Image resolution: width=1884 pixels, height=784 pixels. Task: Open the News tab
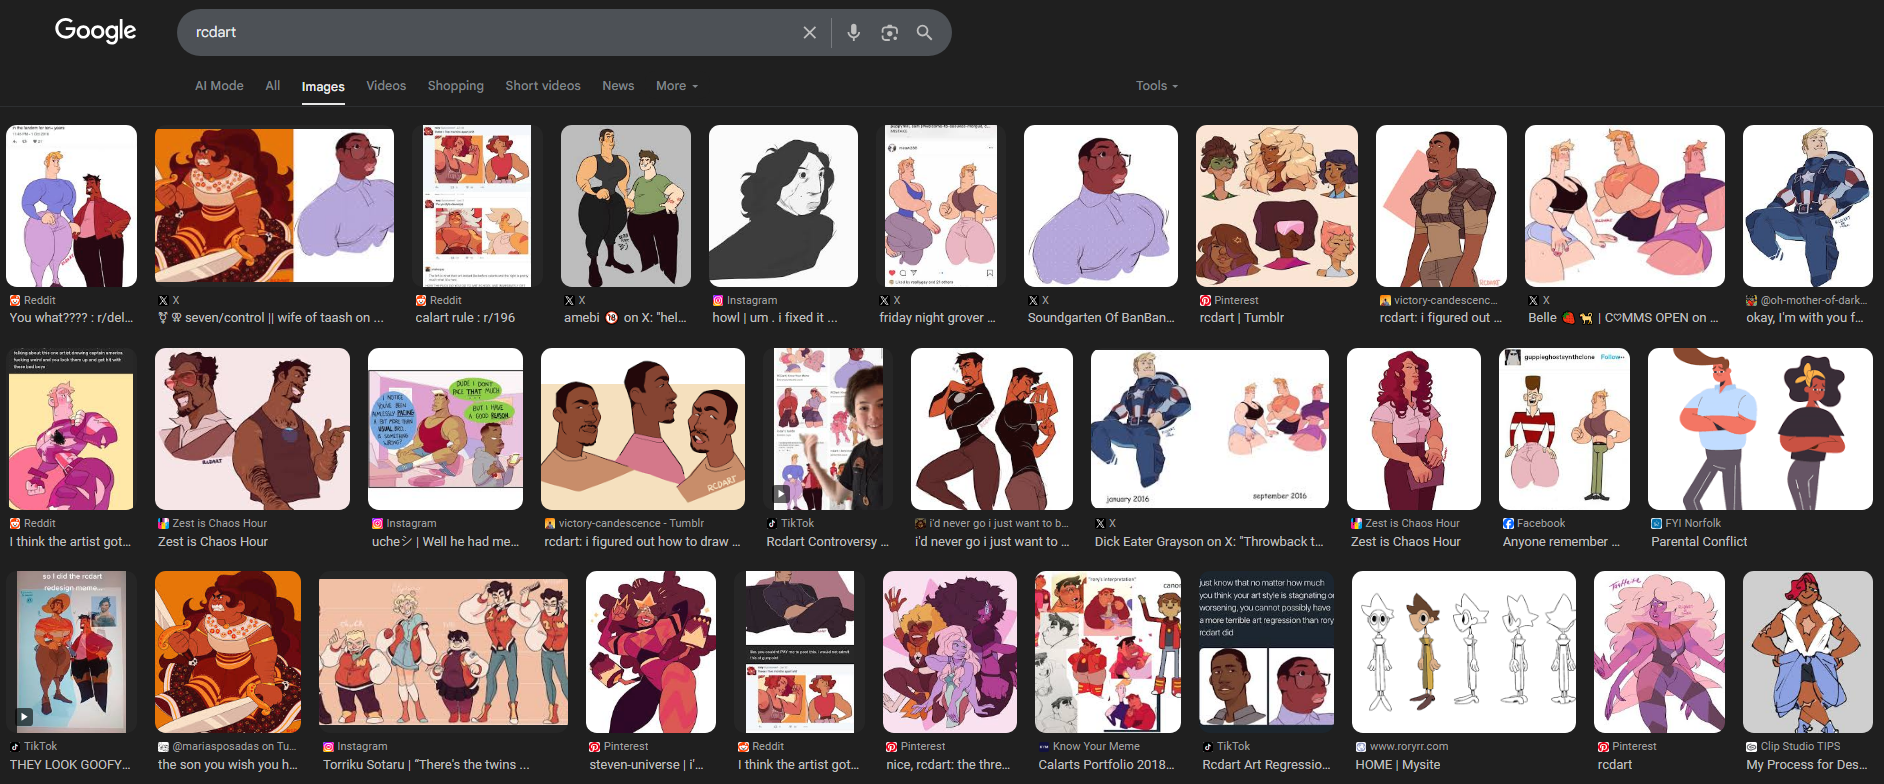click(618, 86)
